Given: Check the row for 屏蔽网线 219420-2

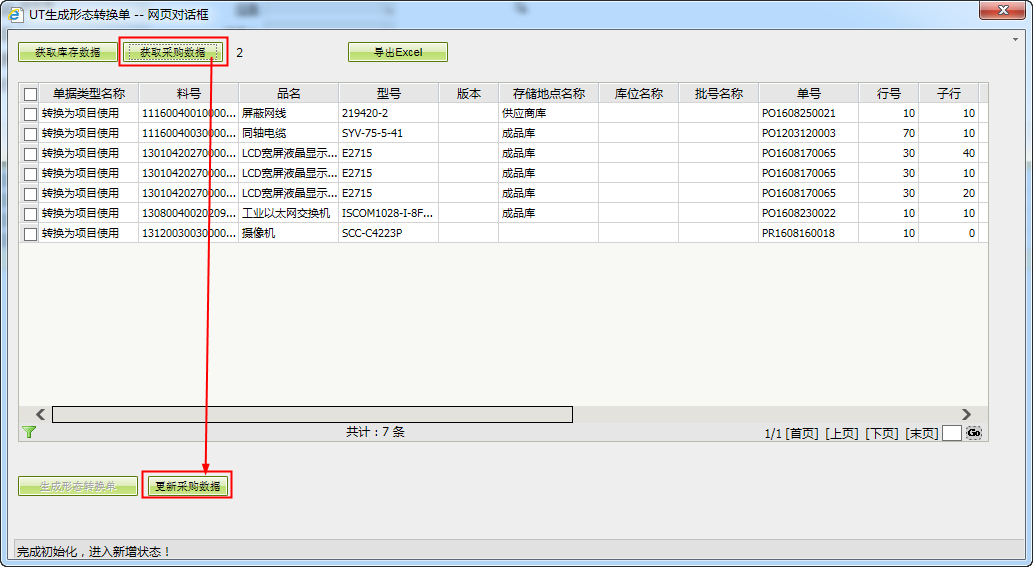Looking at the screenshot, I should (x=30, y=114).
